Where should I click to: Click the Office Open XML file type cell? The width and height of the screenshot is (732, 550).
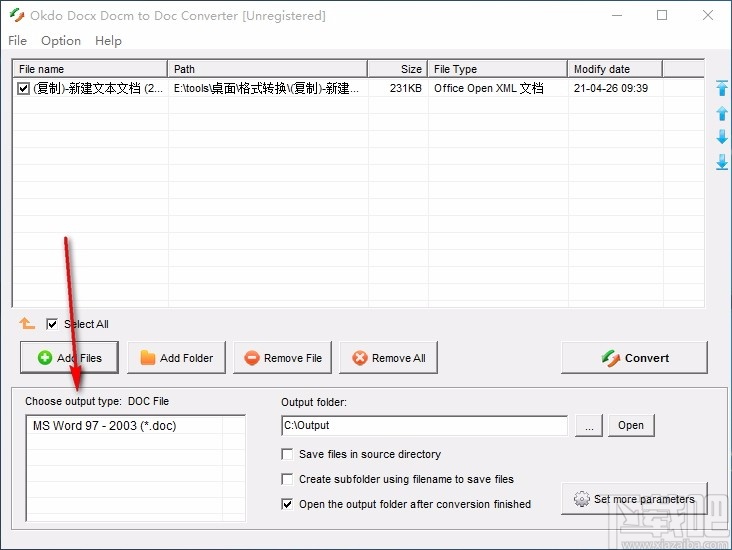[x=489, y=88]
